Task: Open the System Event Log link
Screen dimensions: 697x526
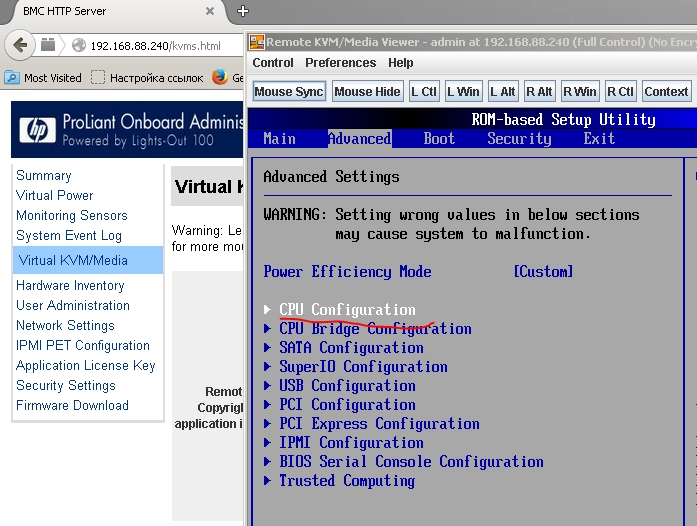Action: pyautogui.click(x=69, y=236)
